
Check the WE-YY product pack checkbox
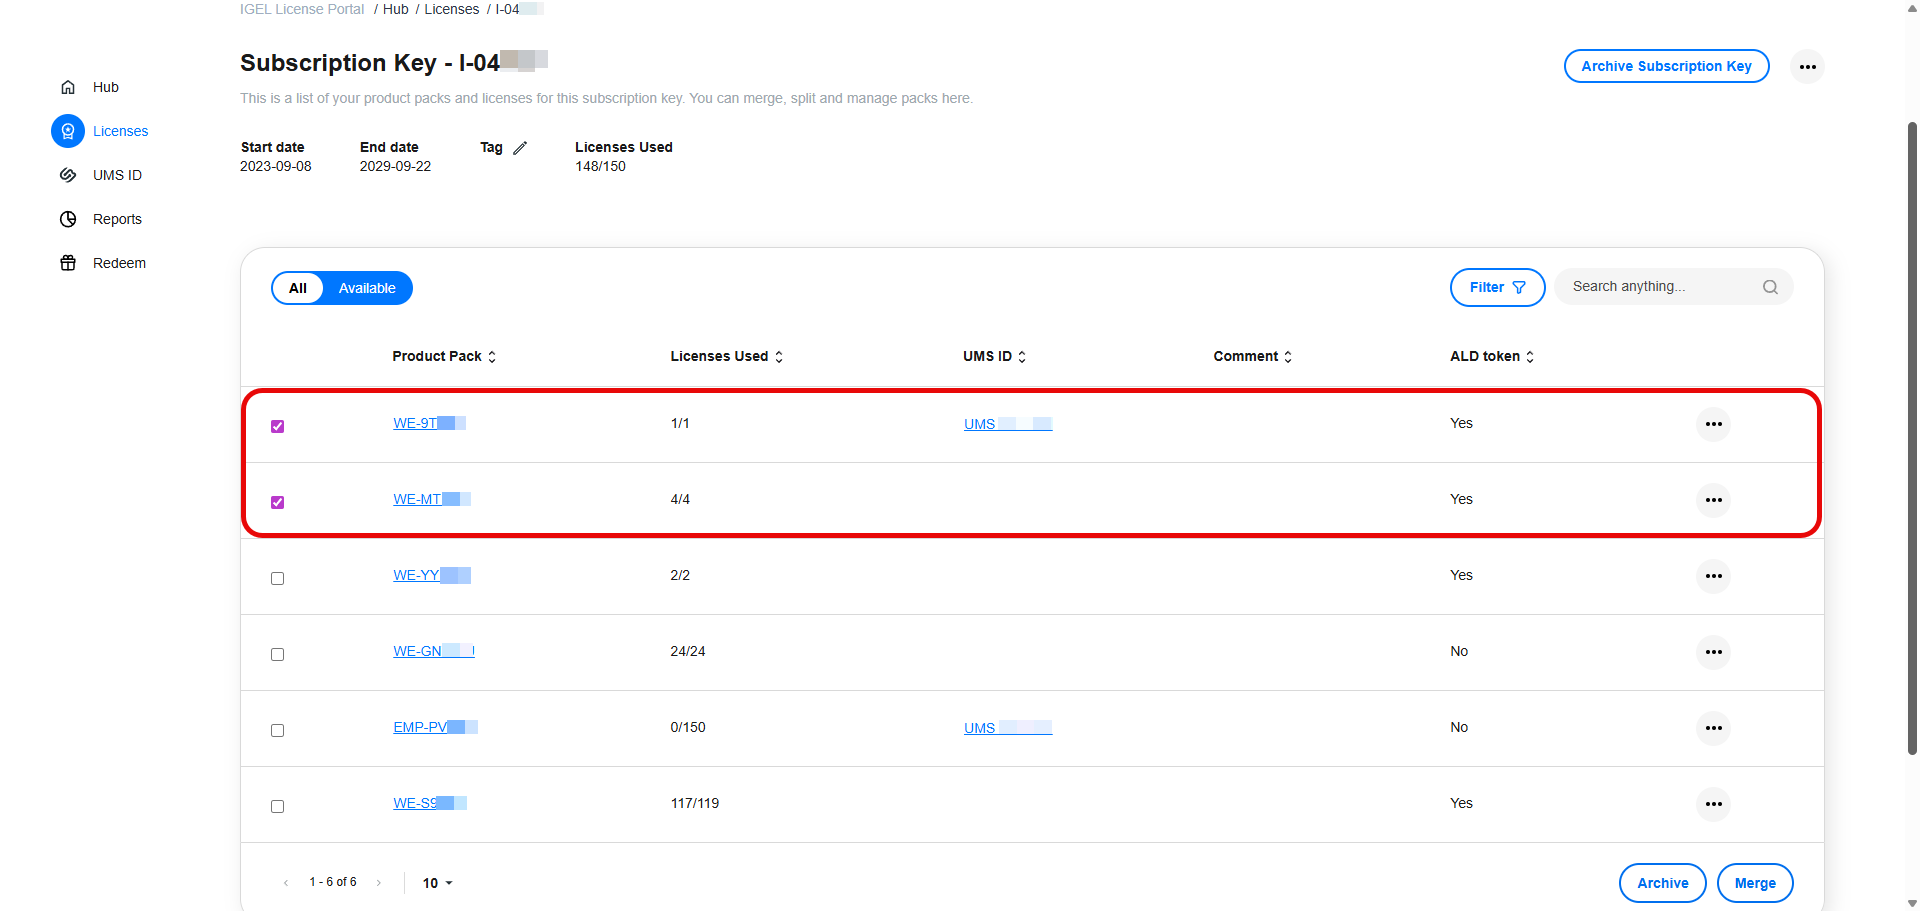[x=277, y=578]
